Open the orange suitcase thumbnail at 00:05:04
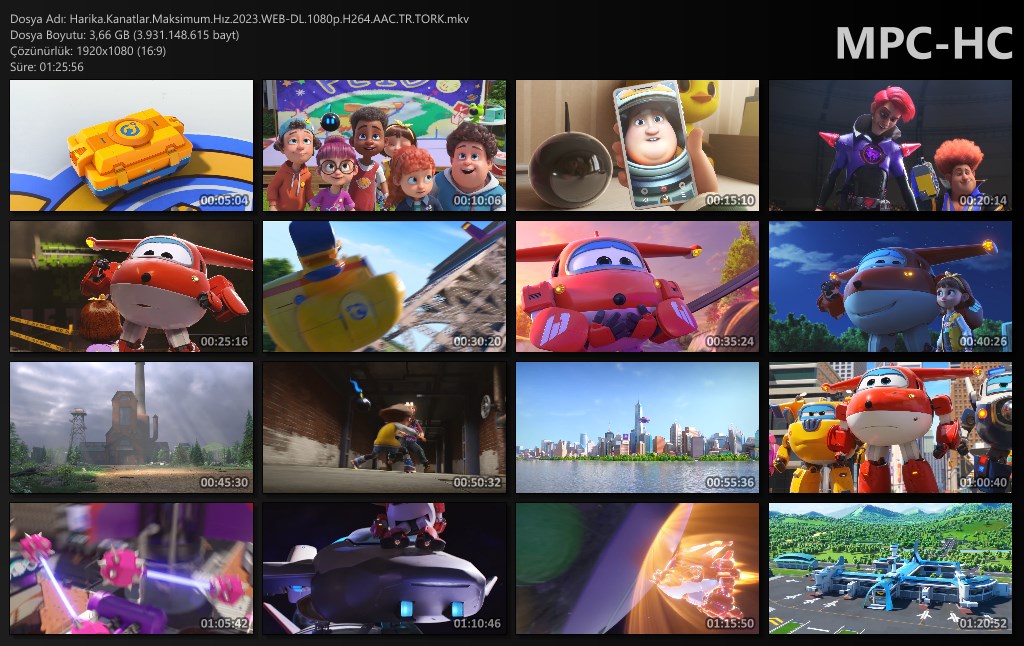This screenshot has width=1024, height=646. (x=131, y=146)
